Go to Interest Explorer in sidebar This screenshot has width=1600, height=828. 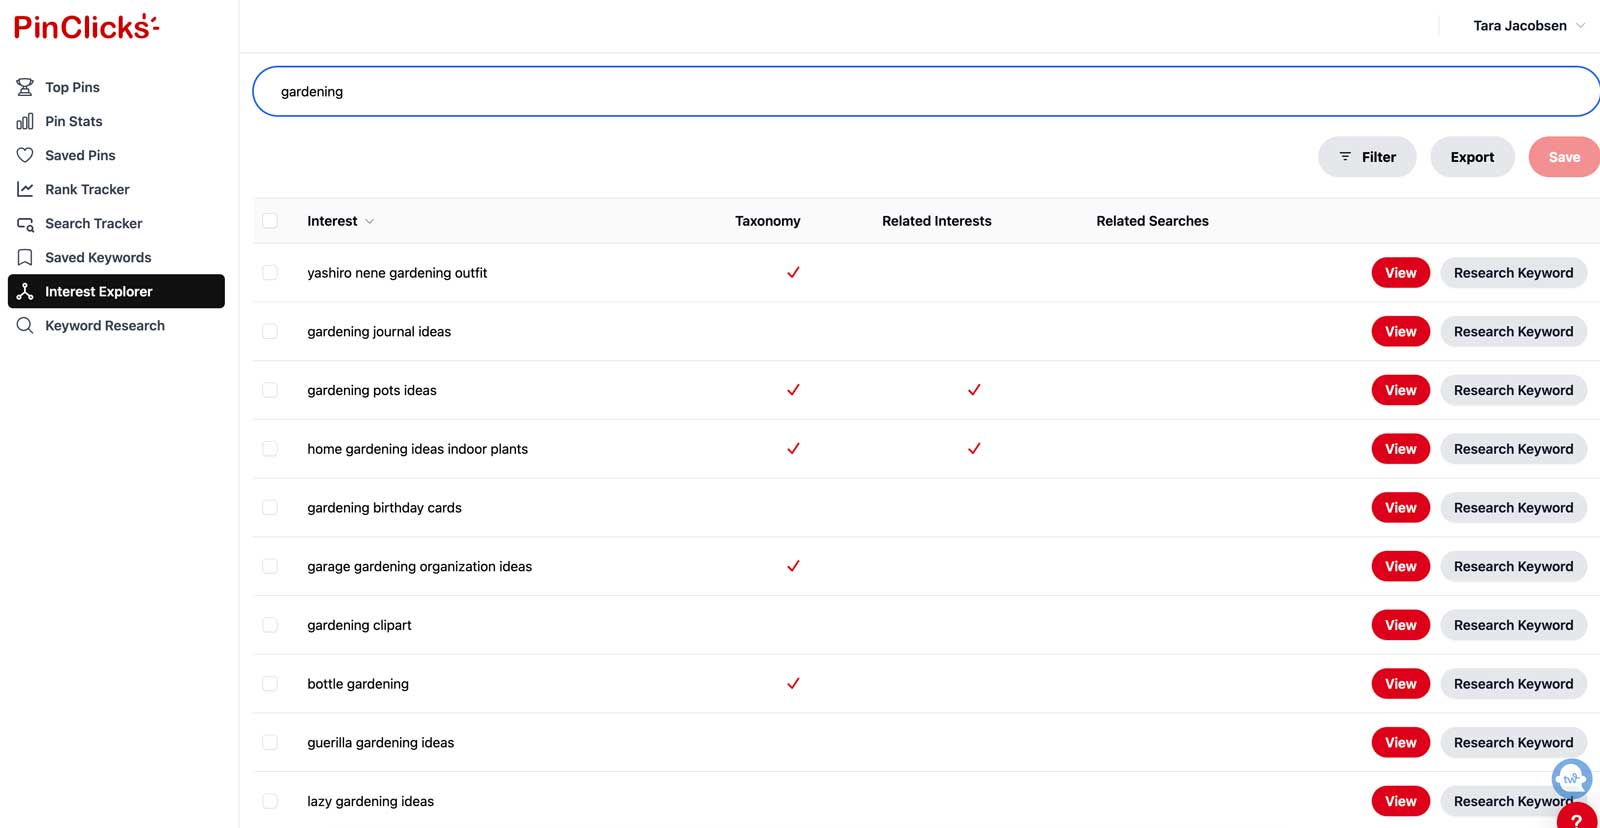click(x=116, y=291)
